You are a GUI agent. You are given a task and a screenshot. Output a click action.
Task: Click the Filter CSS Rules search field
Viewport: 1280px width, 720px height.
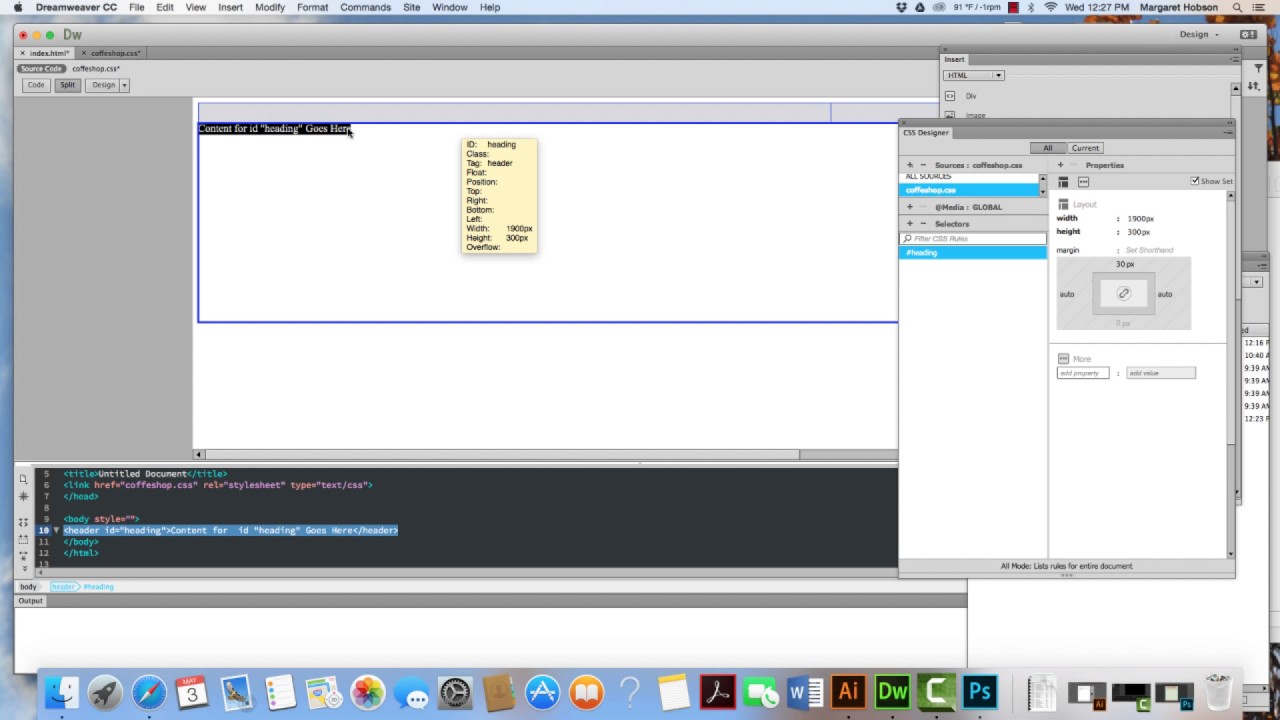pyautogui.click(x=973, y=239)
